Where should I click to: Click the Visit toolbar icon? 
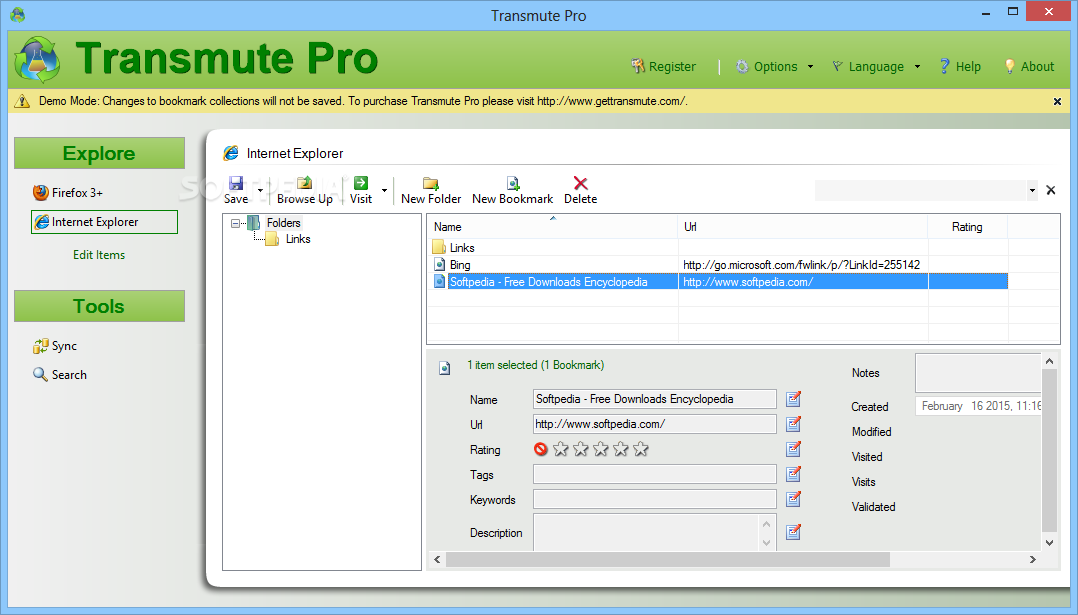(x=361, y=183)
